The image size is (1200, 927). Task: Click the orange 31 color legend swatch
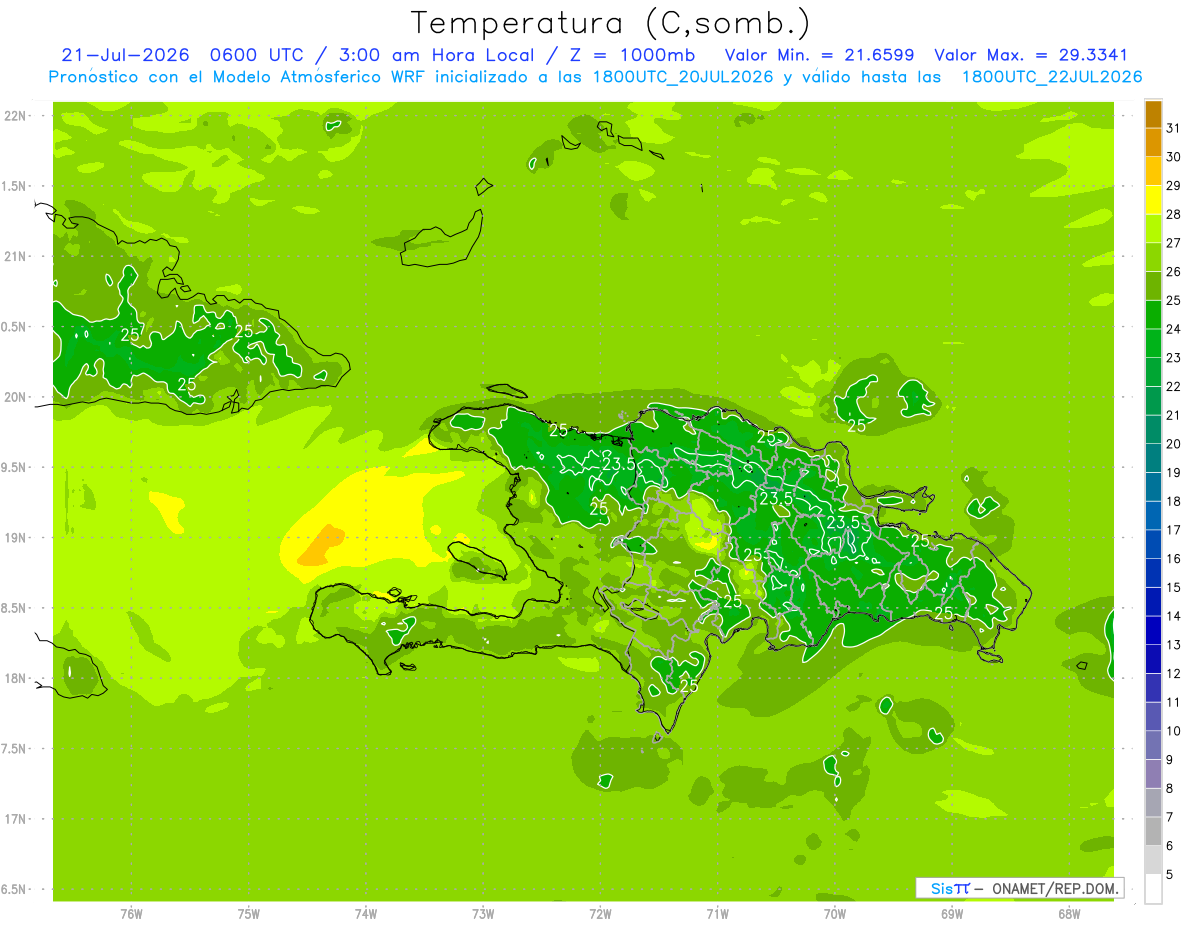[x=1153, y=114]
